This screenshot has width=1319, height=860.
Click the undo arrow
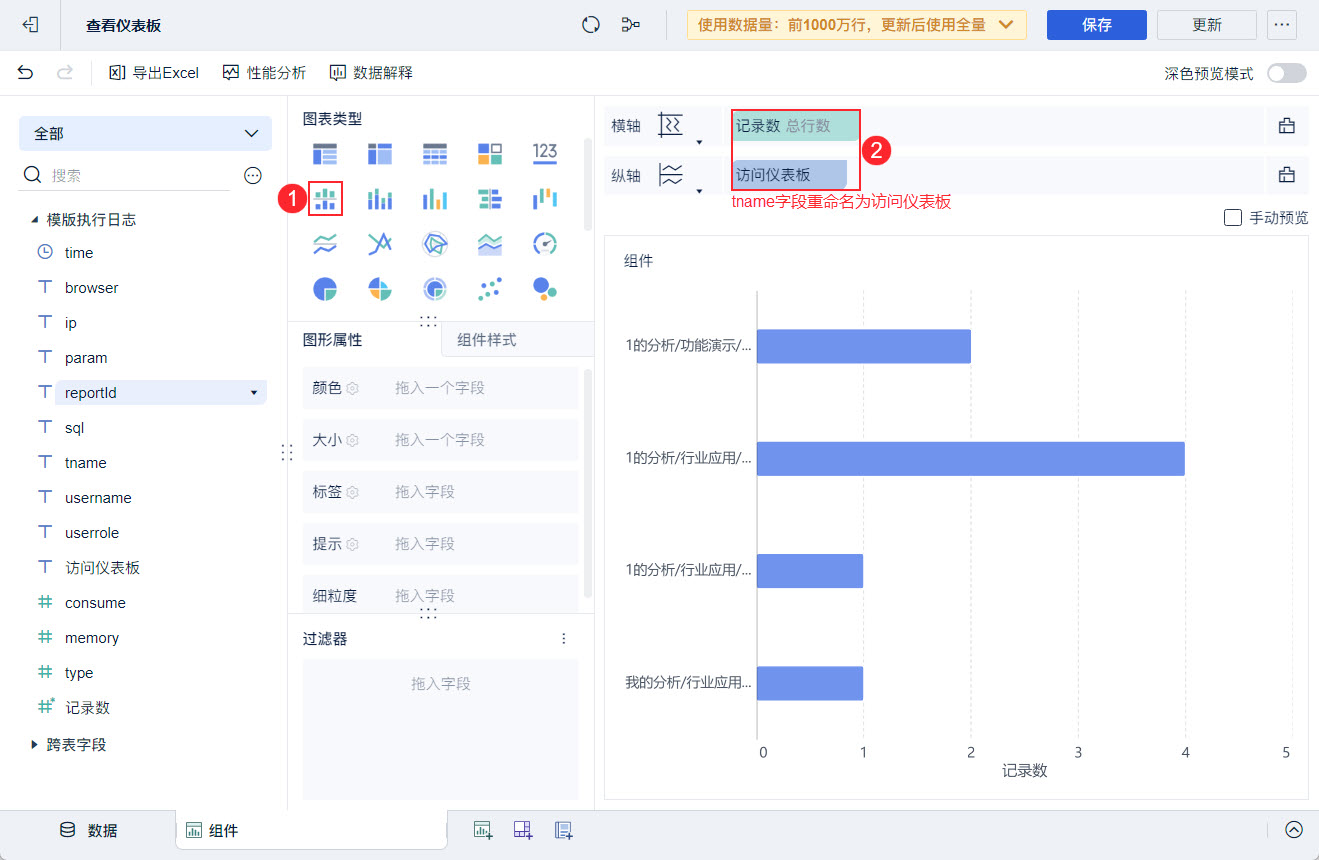coord(25,72)
